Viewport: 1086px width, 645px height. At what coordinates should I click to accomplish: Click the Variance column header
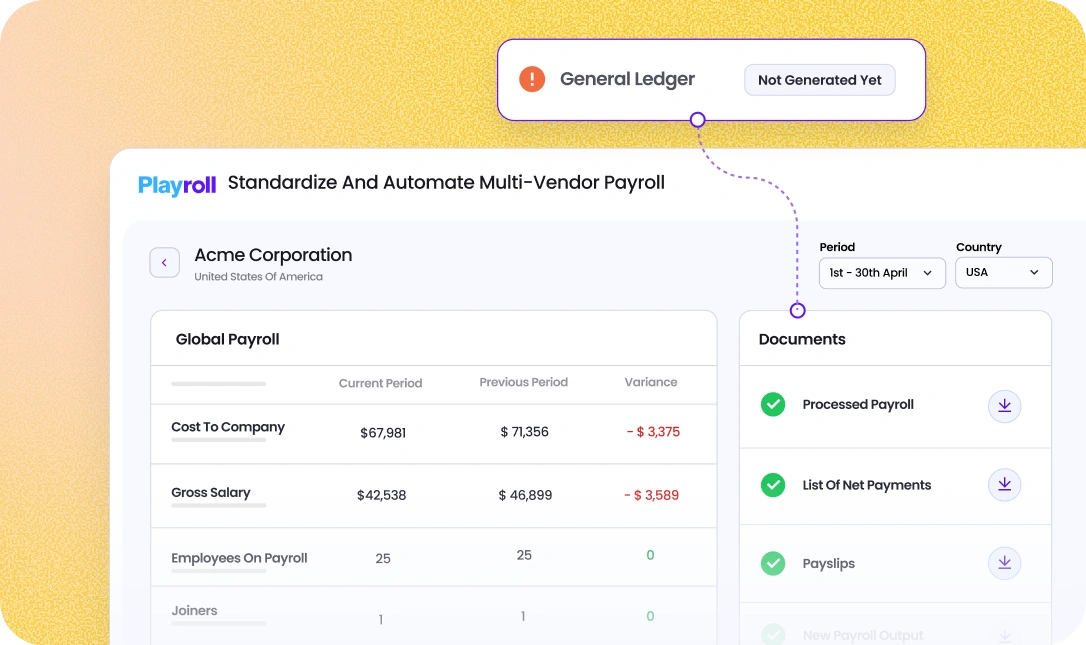point(651,382)
